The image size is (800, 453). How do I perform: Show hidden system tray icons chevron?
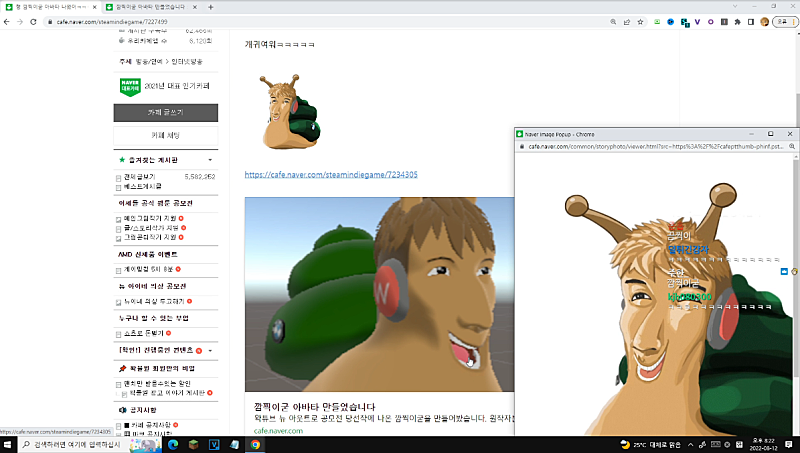pos(690,445)
